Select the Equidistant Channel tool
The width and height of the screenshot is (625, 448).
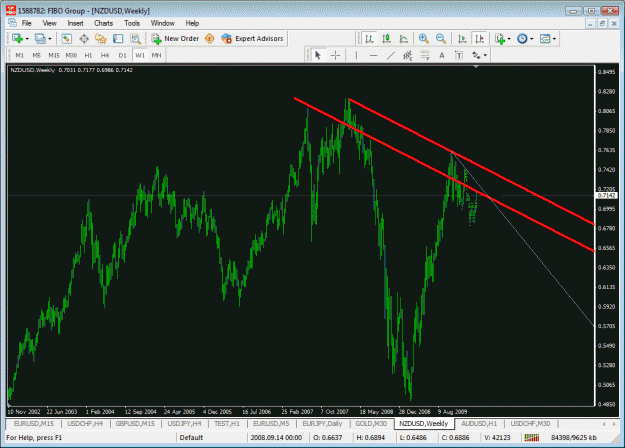click(x=407, y=55)
